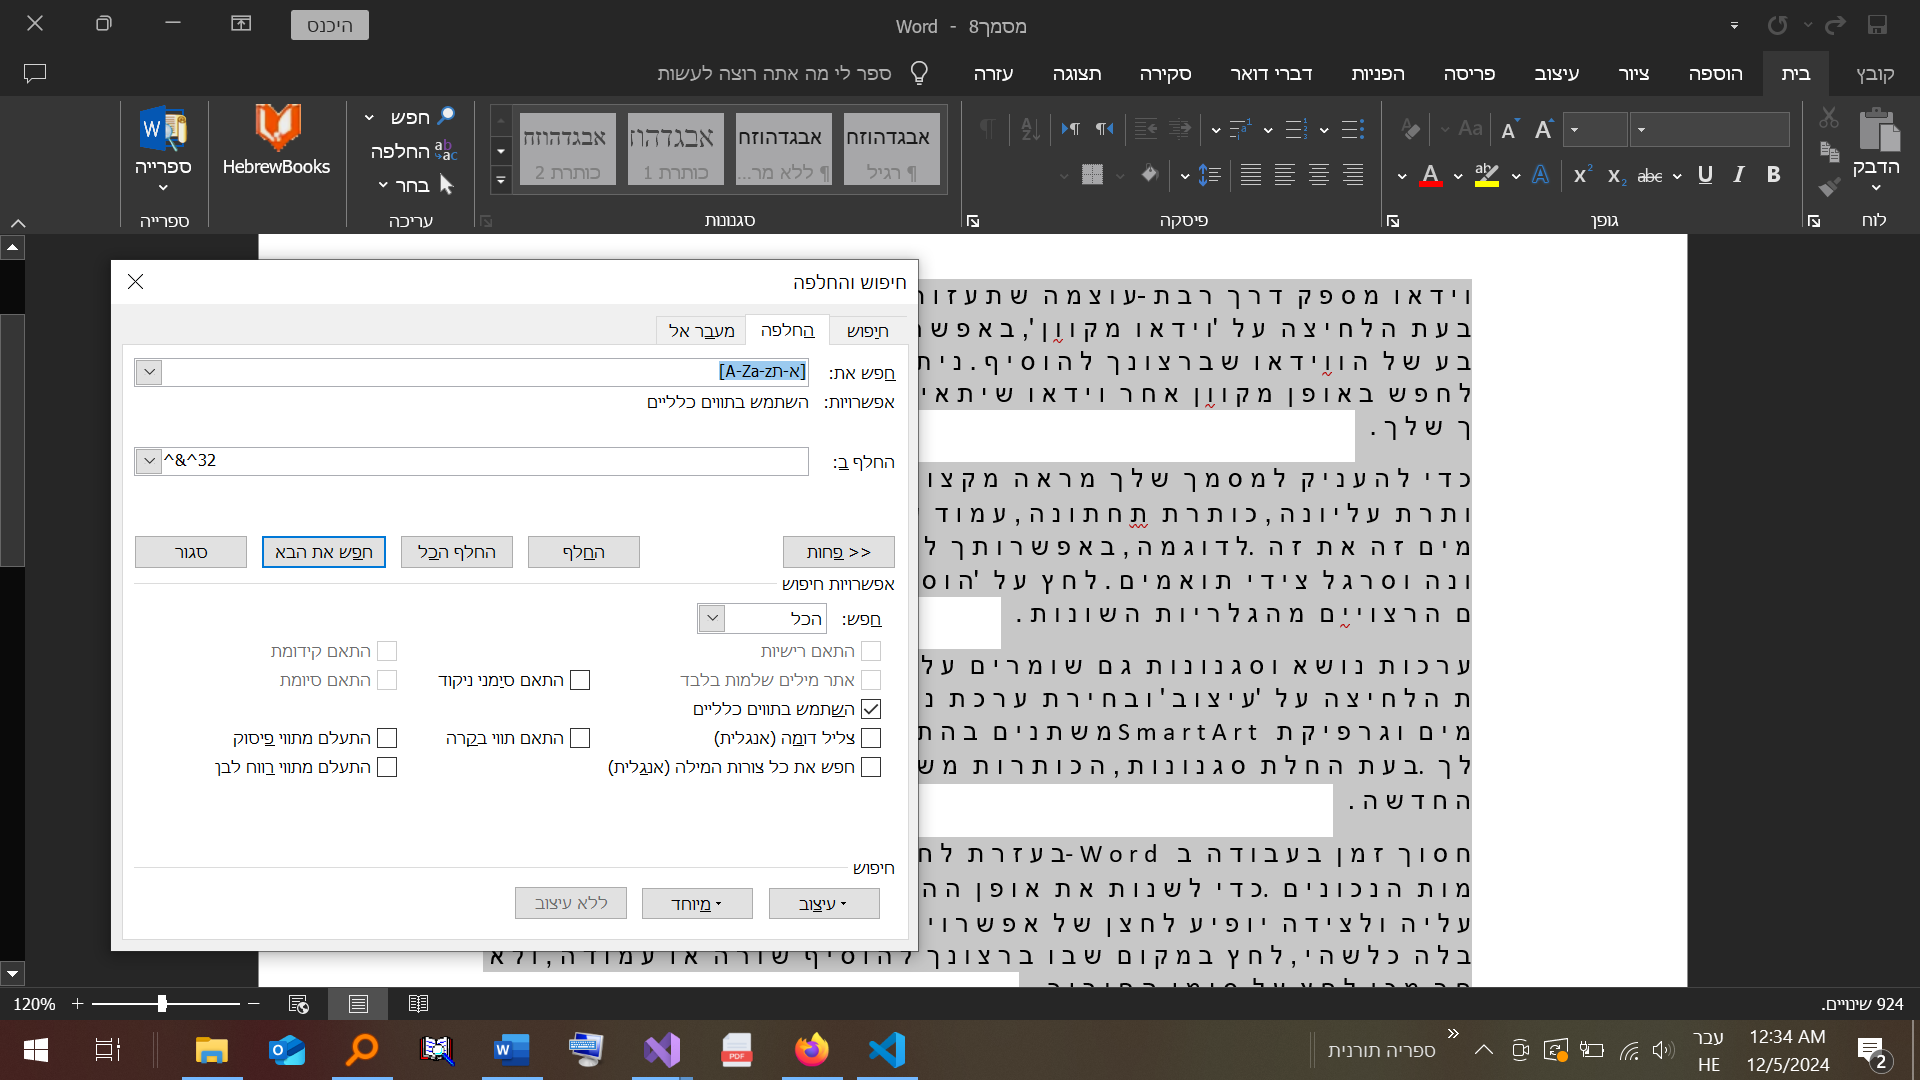1920x1080 pixels.
Task: Click the Clear All Formatting icon
Action: tap(1410, 129)
